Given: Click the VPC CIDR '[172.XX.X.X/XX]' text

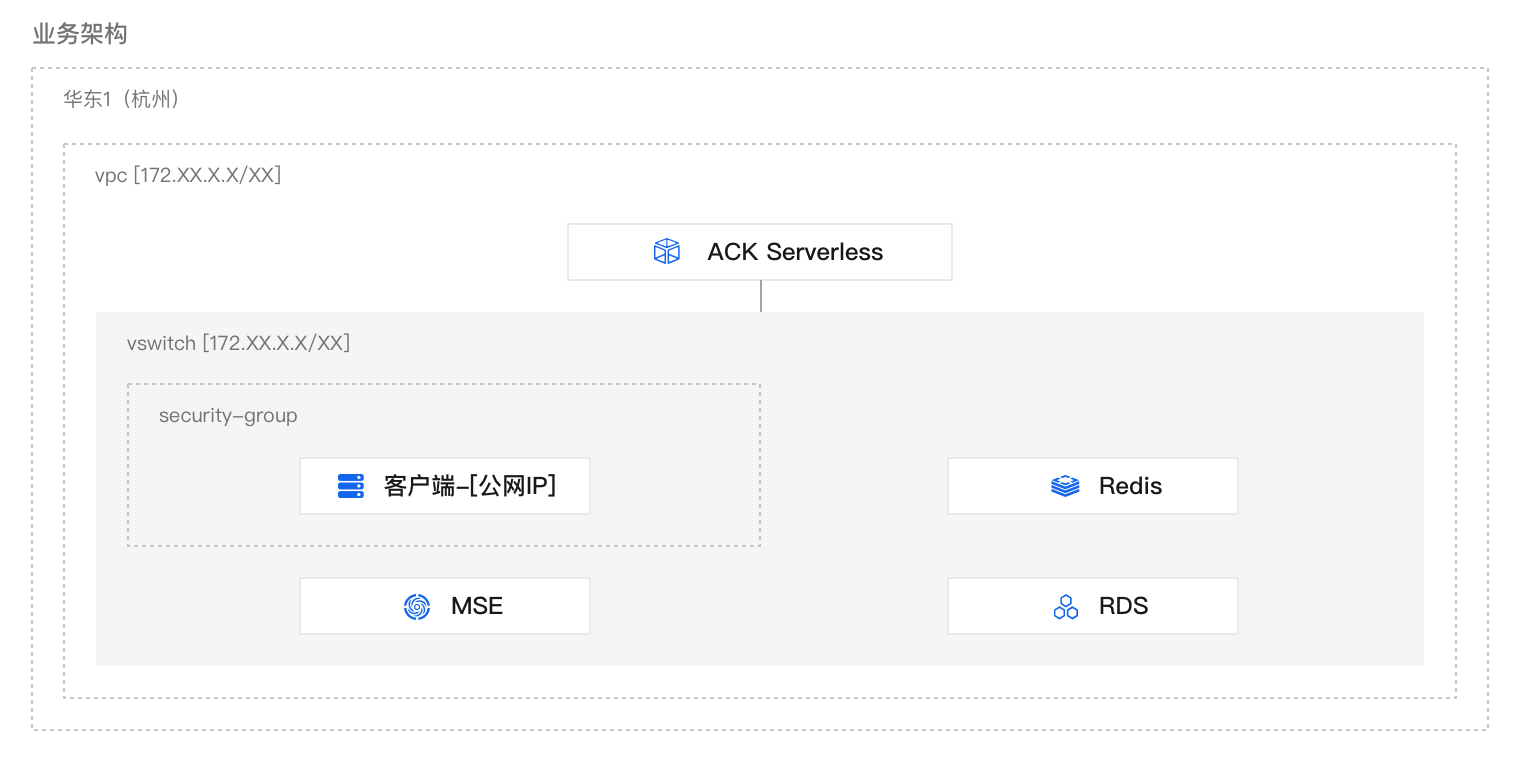Looking at the screenshot, I should 207,175.
